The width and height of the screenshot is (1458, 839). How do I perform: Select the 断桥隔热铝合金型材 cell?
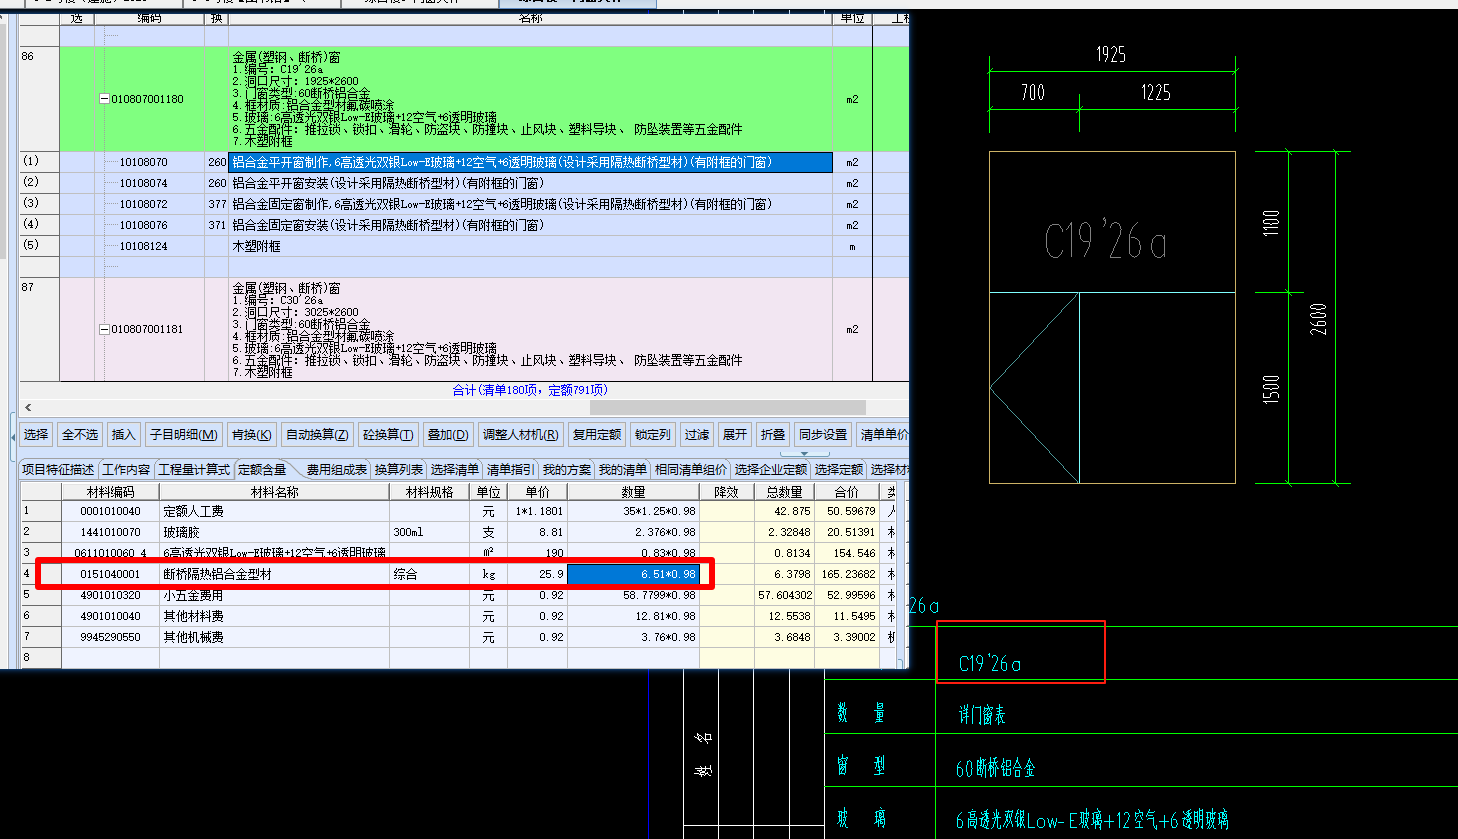[x=274, y=574]
